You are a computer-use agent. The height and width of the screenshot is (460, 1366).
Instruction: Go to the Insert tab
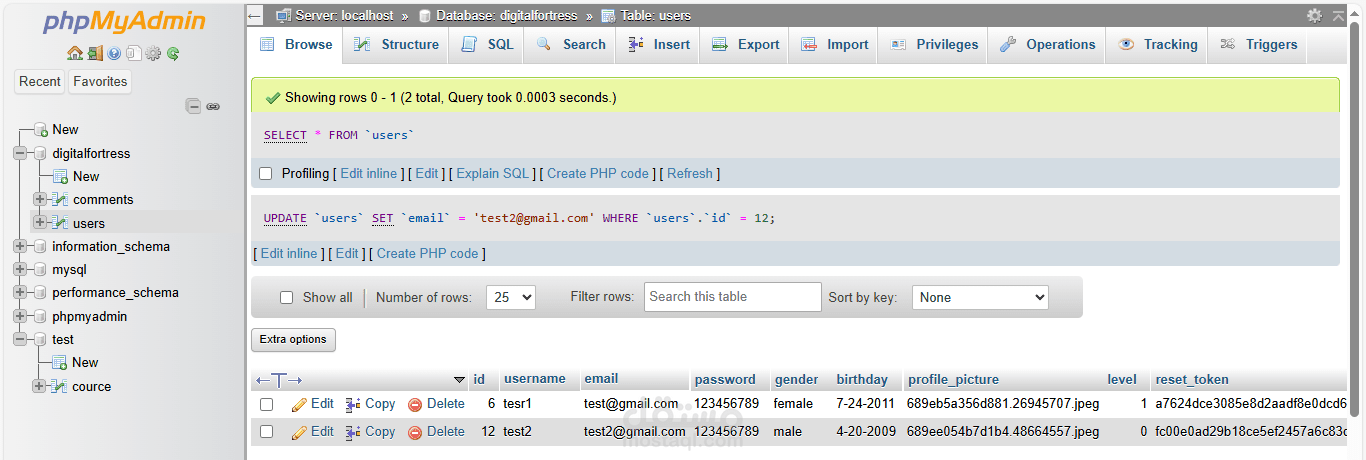(x=659, y=45)
